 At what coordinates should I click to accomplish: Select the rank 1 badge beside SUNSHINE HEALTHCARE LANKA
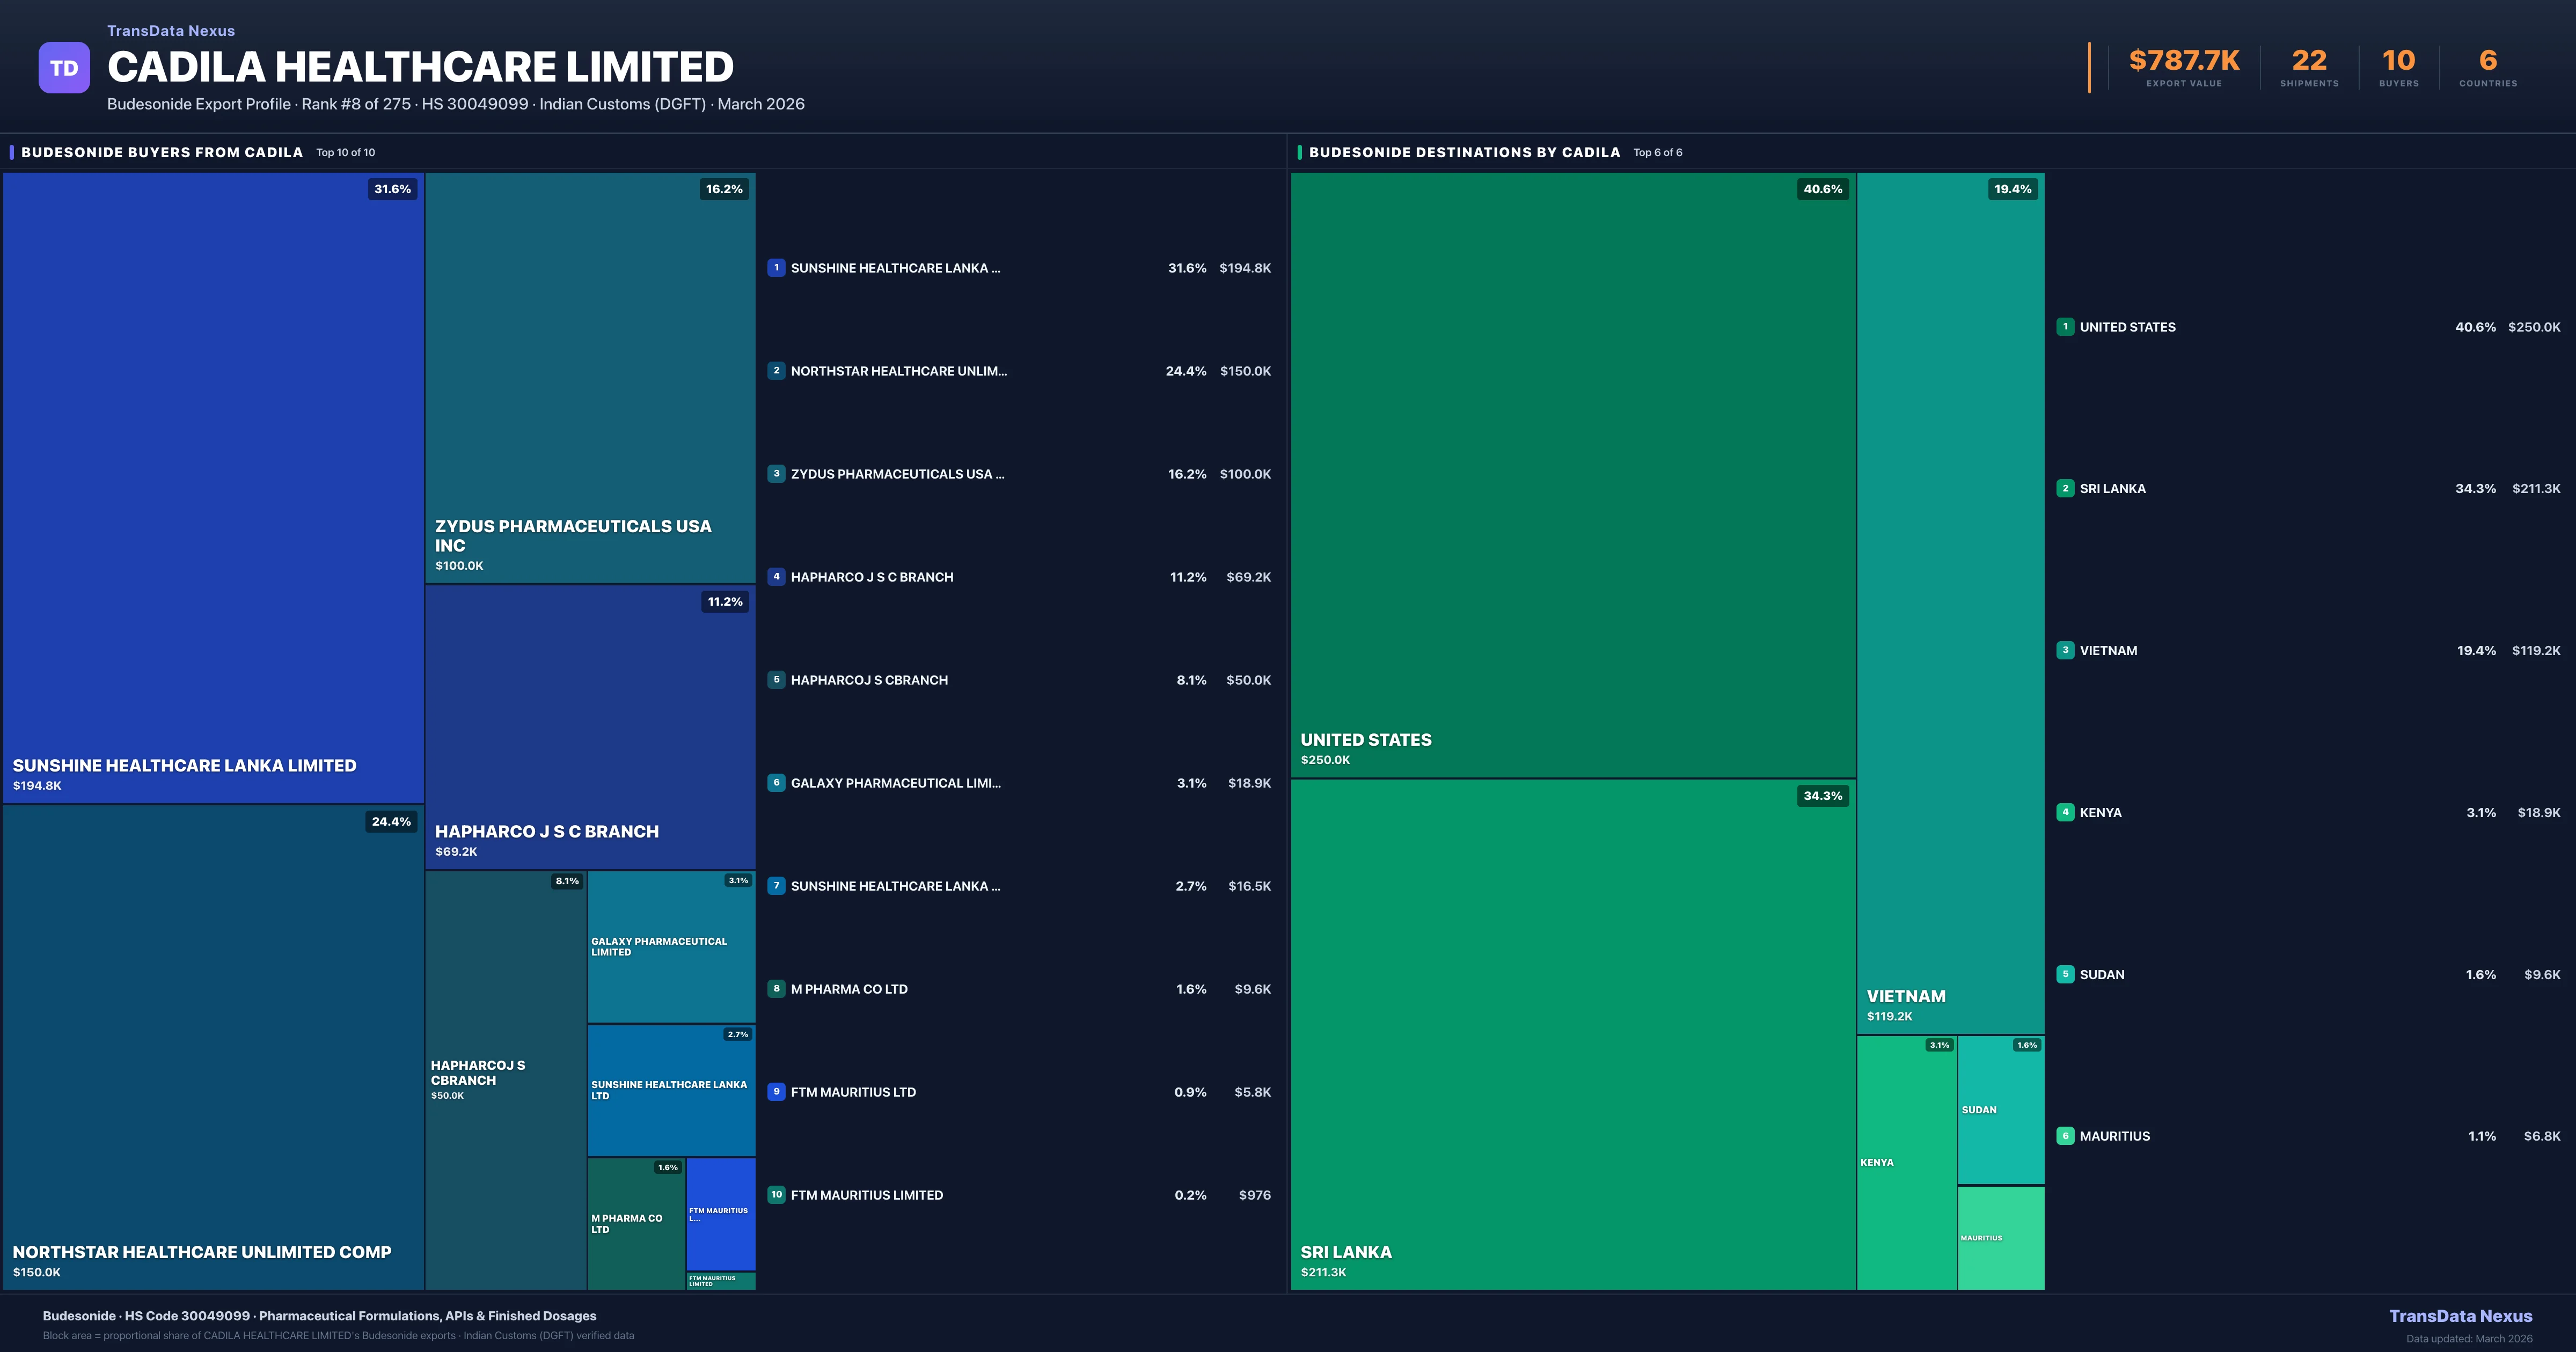777,268
